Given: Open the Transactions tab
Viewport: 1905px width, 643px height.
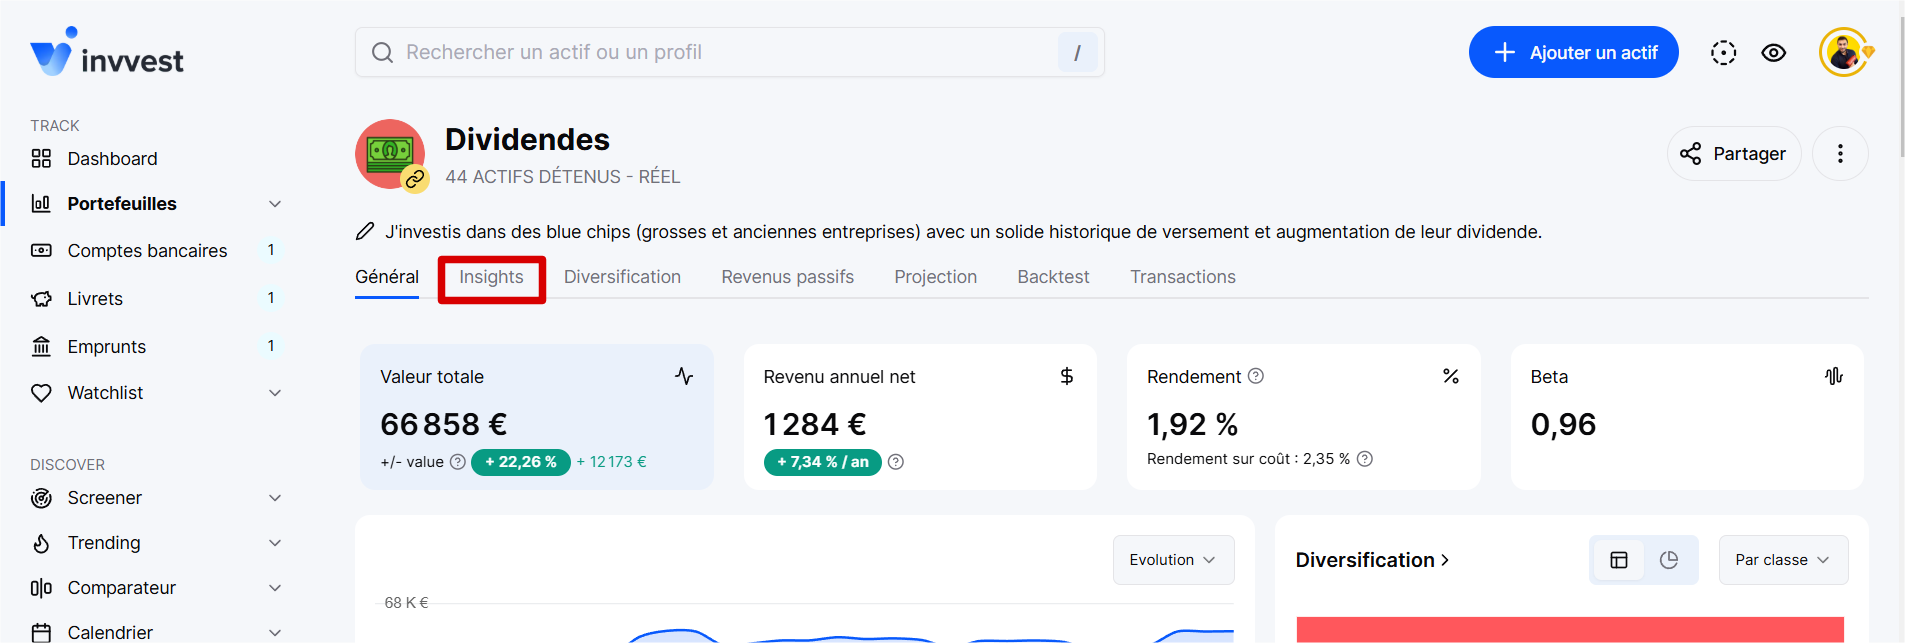Looking at the screenshot, I should (x=1183, y=277).
